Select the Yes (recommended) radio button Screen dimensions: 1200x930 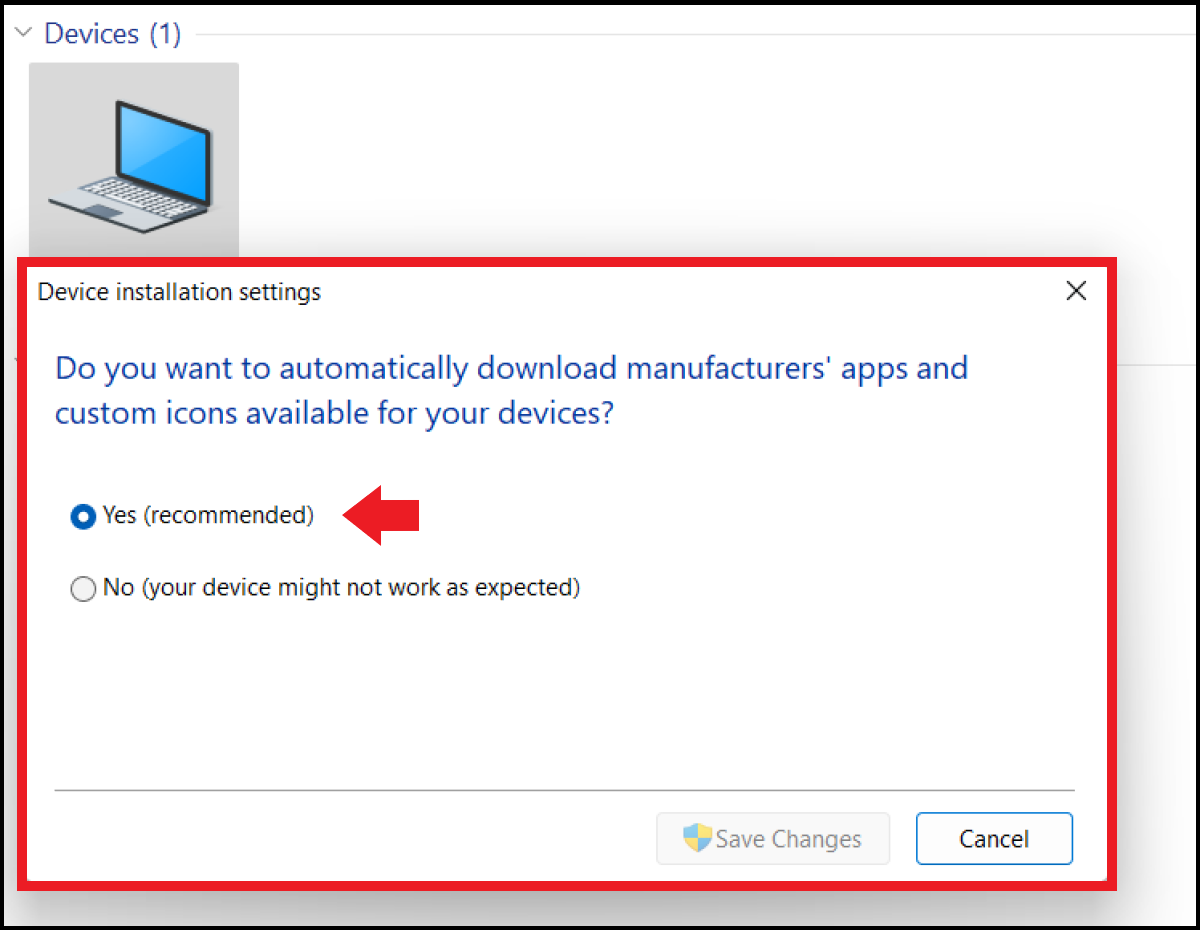(x=83, y=516)
